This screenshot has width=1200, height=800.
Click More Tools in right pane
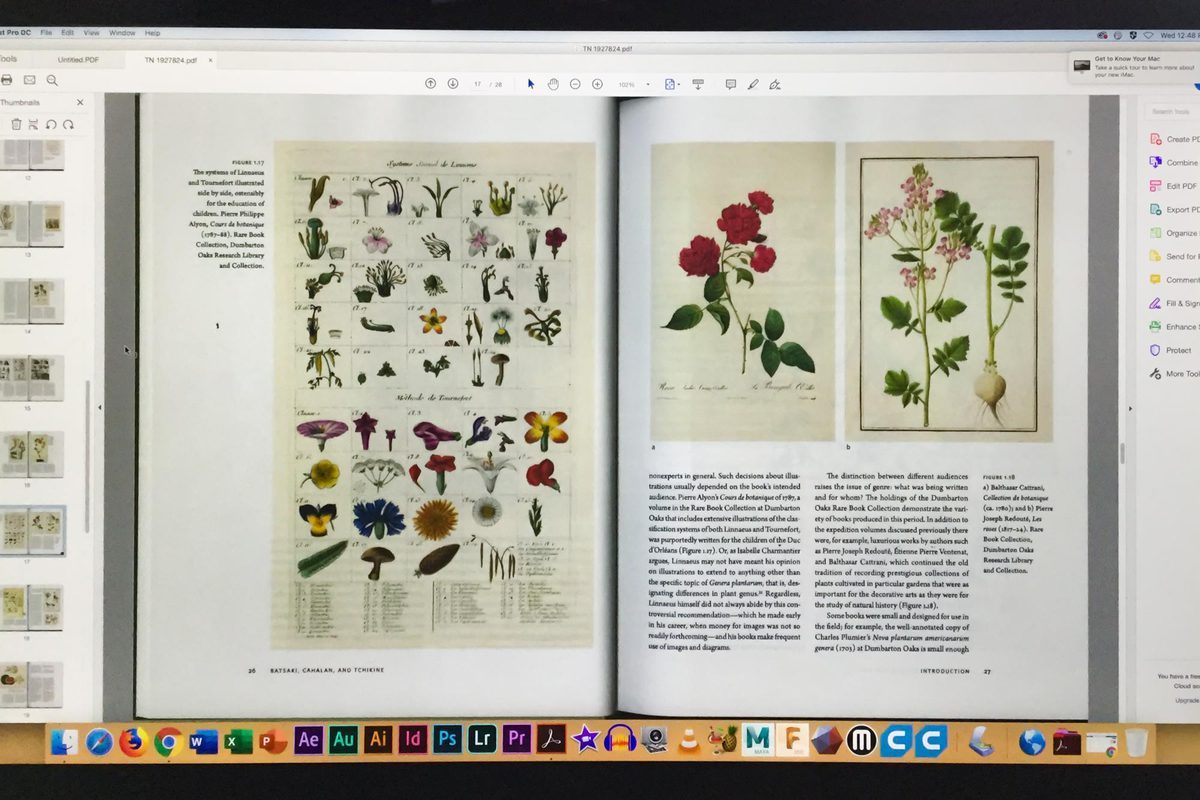tap(1174, 374)
